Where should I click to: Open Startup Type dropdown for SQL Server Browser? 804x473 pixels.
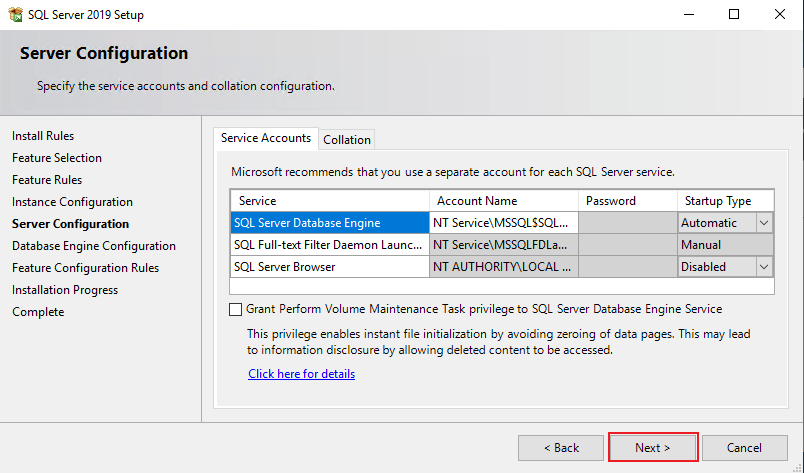[764, 267]
